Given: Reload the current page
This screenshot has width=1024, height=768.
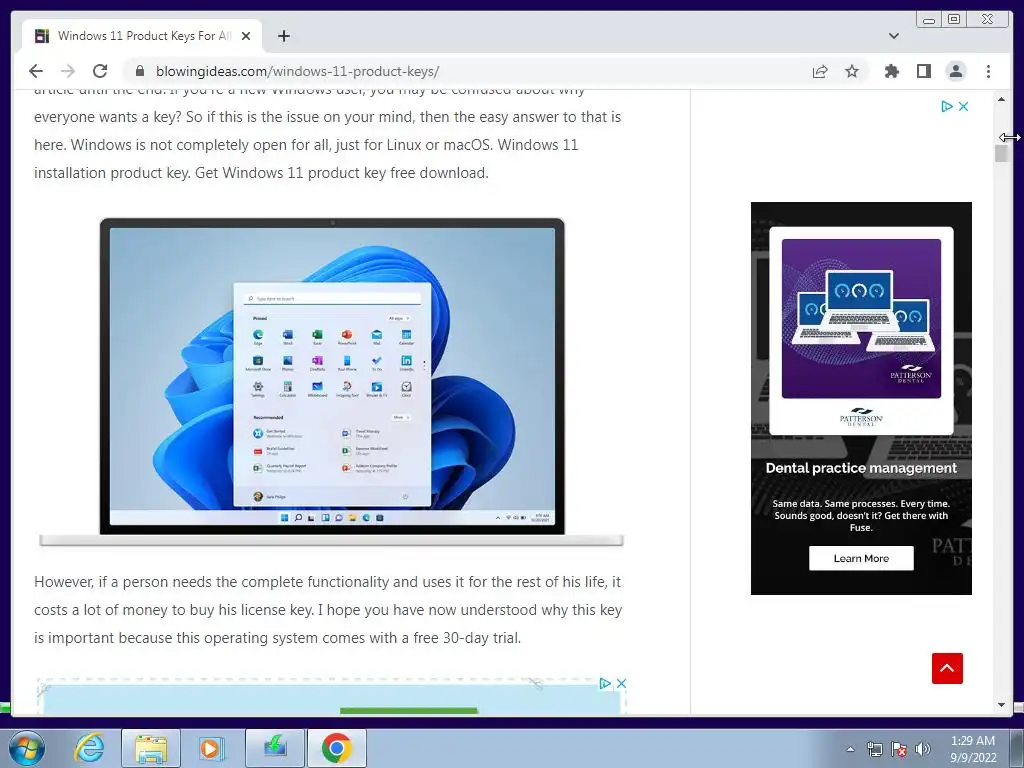Looking at the screenshot, I should (100, 71).
